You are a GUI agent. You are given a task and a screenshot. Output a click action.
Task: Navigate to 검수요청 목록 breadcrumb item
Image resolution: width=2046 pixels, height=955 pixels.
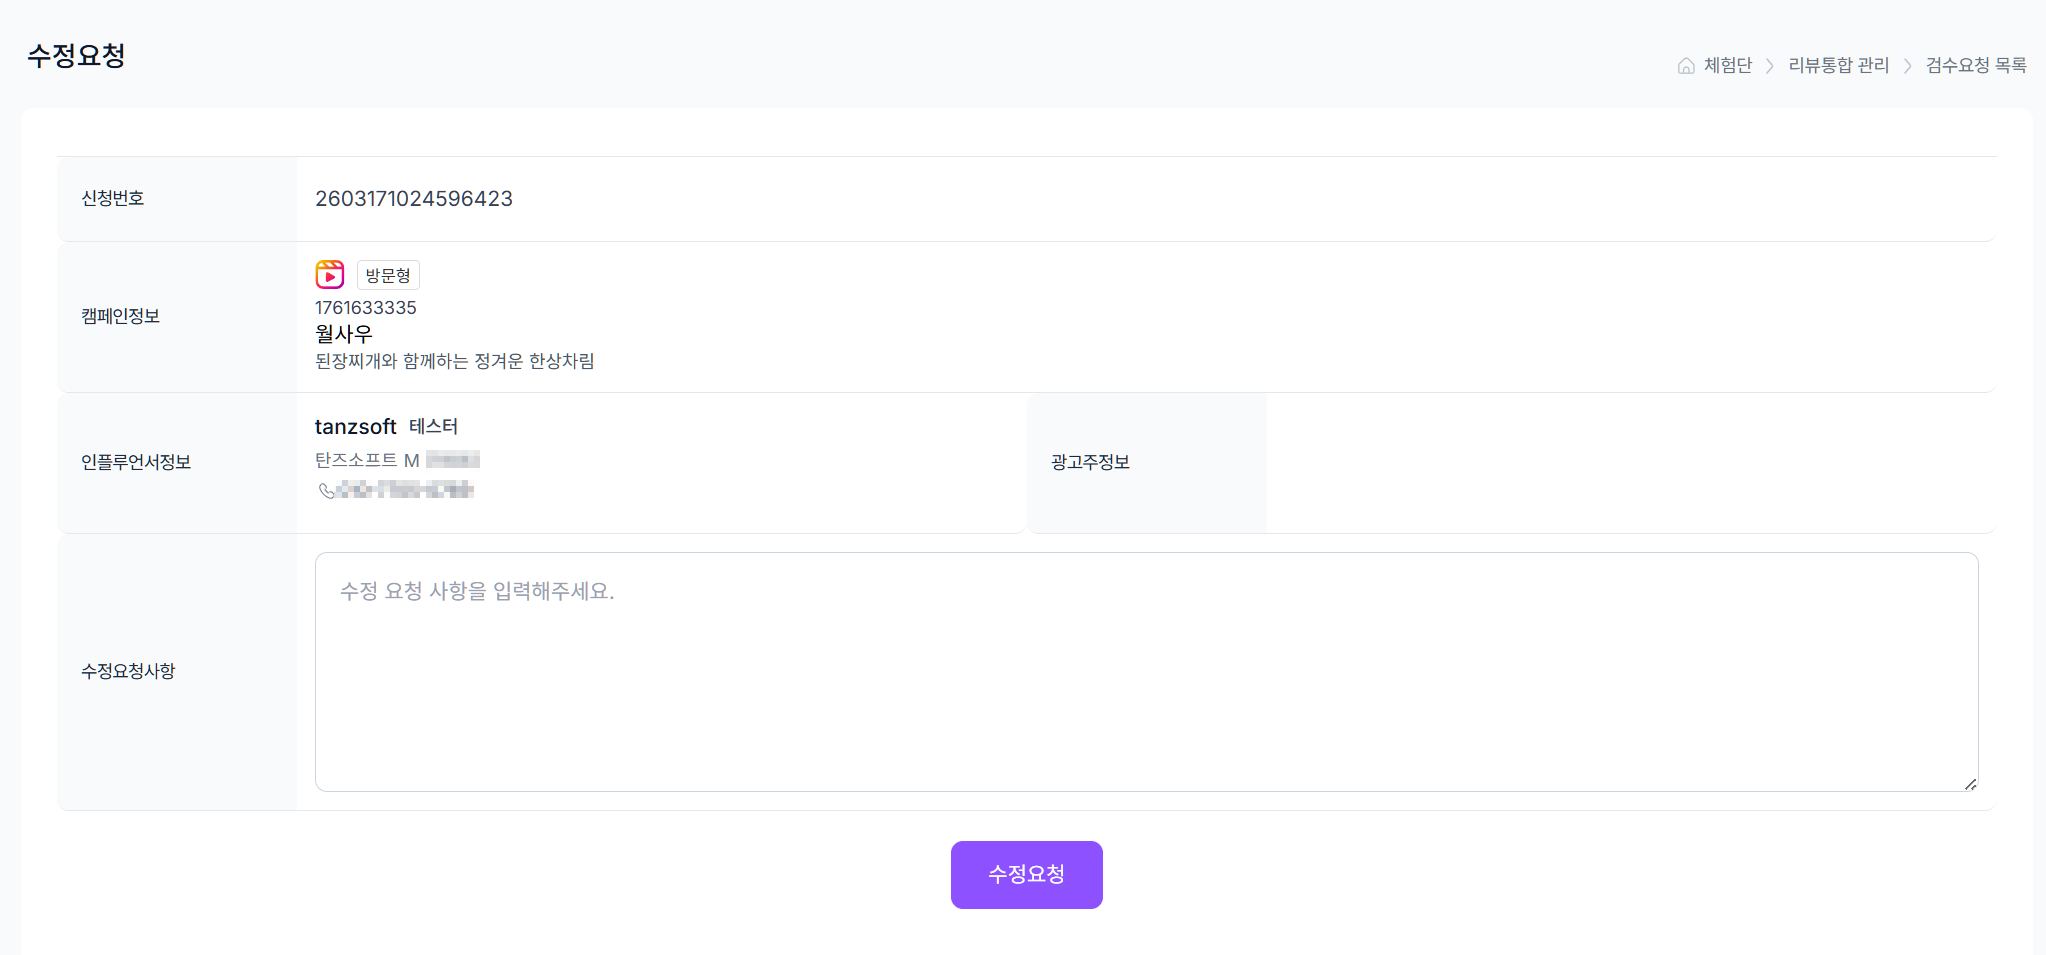[x=1975, y=66]
